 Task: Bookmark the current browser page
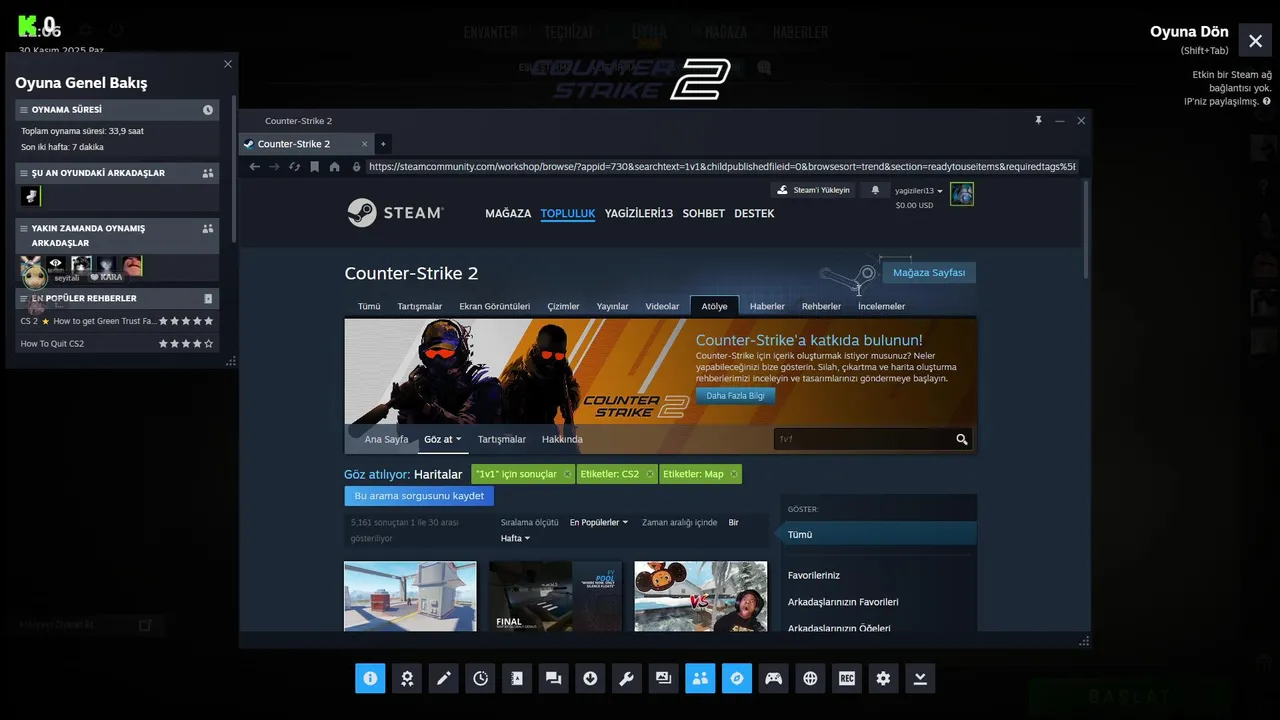(x=315, y=167)
